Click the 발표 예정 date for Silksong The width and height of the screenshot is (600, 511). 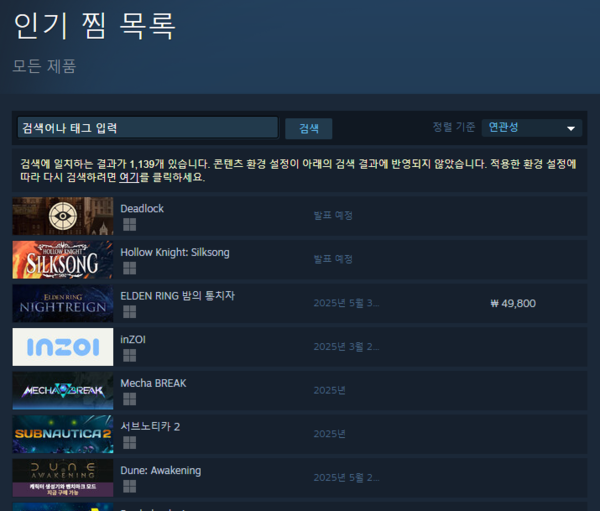pos(333,259)
